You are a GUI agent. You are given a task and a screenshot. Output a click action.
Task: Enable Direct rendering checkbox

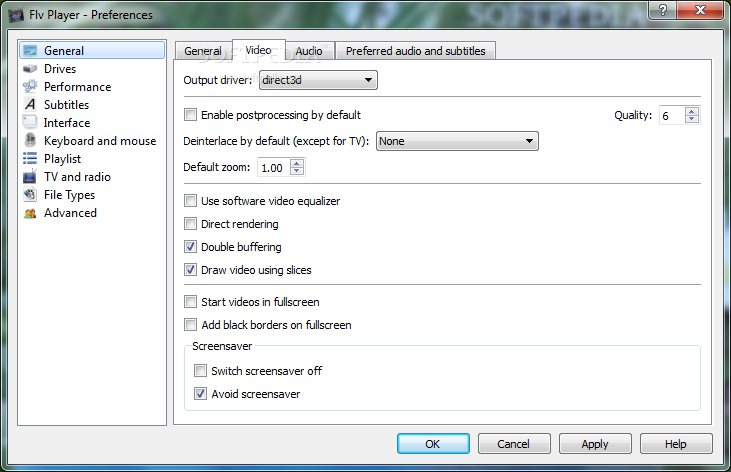click(x=190, y=224)
